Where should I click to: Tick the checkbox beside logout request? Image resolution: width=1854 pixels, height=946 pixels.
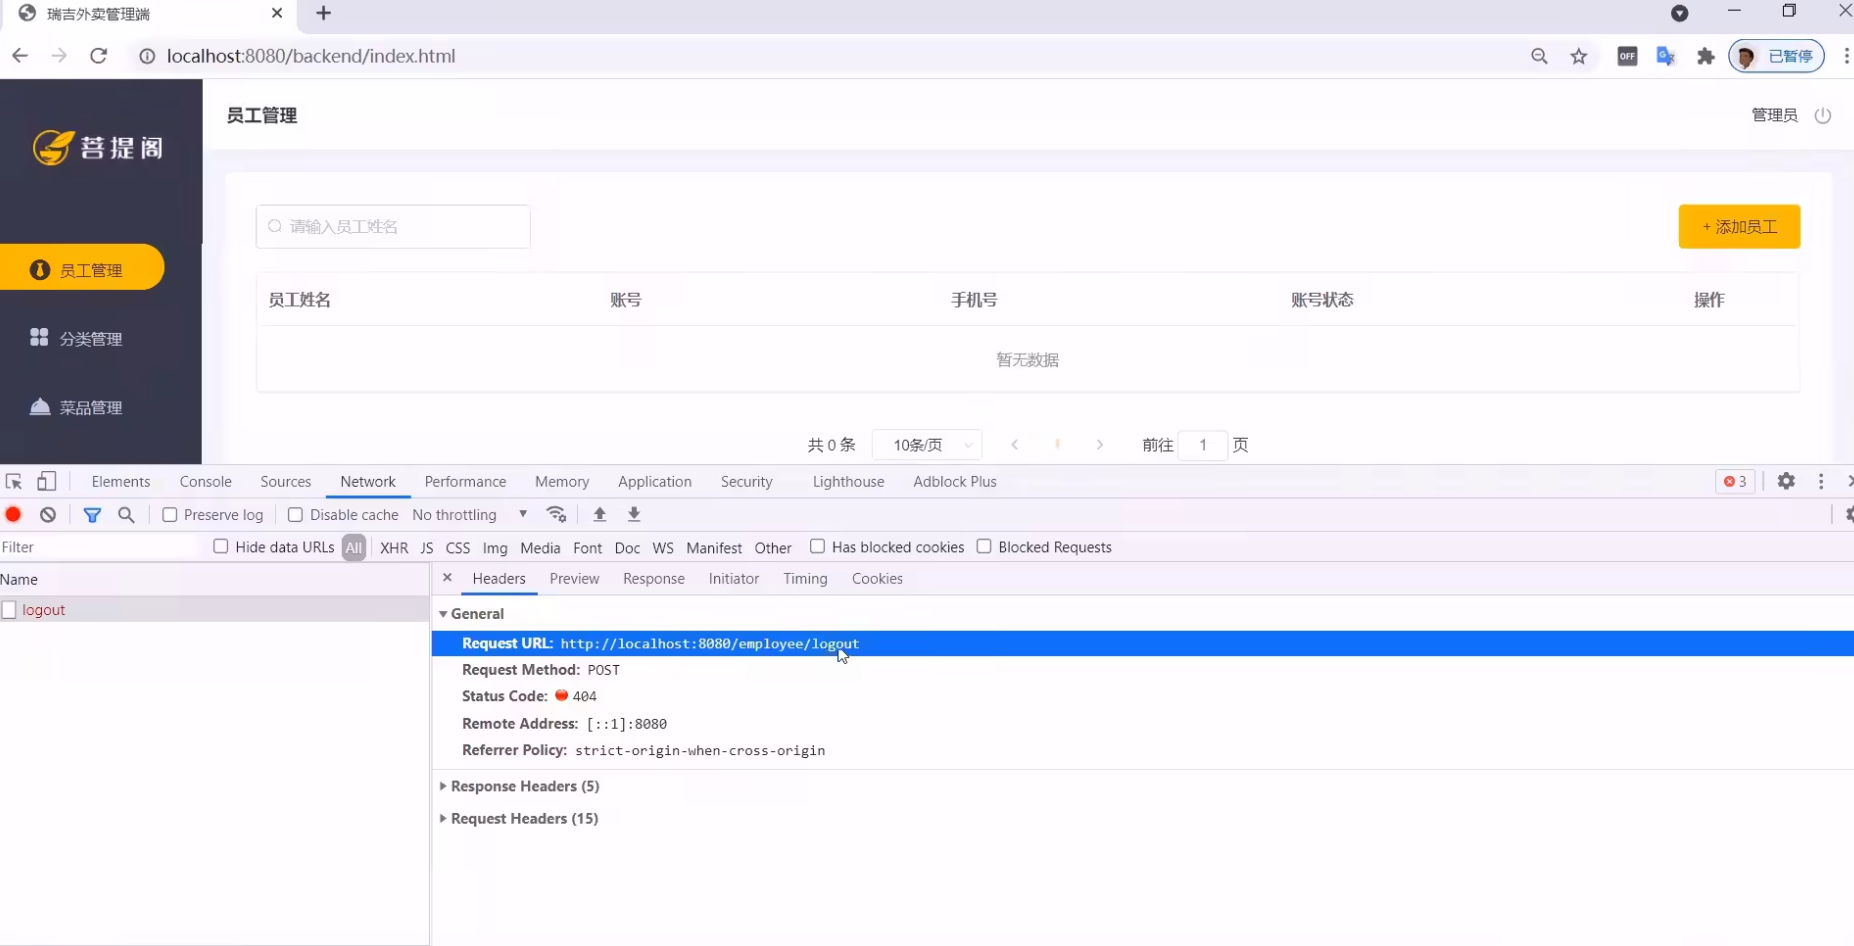click(9, 609)
